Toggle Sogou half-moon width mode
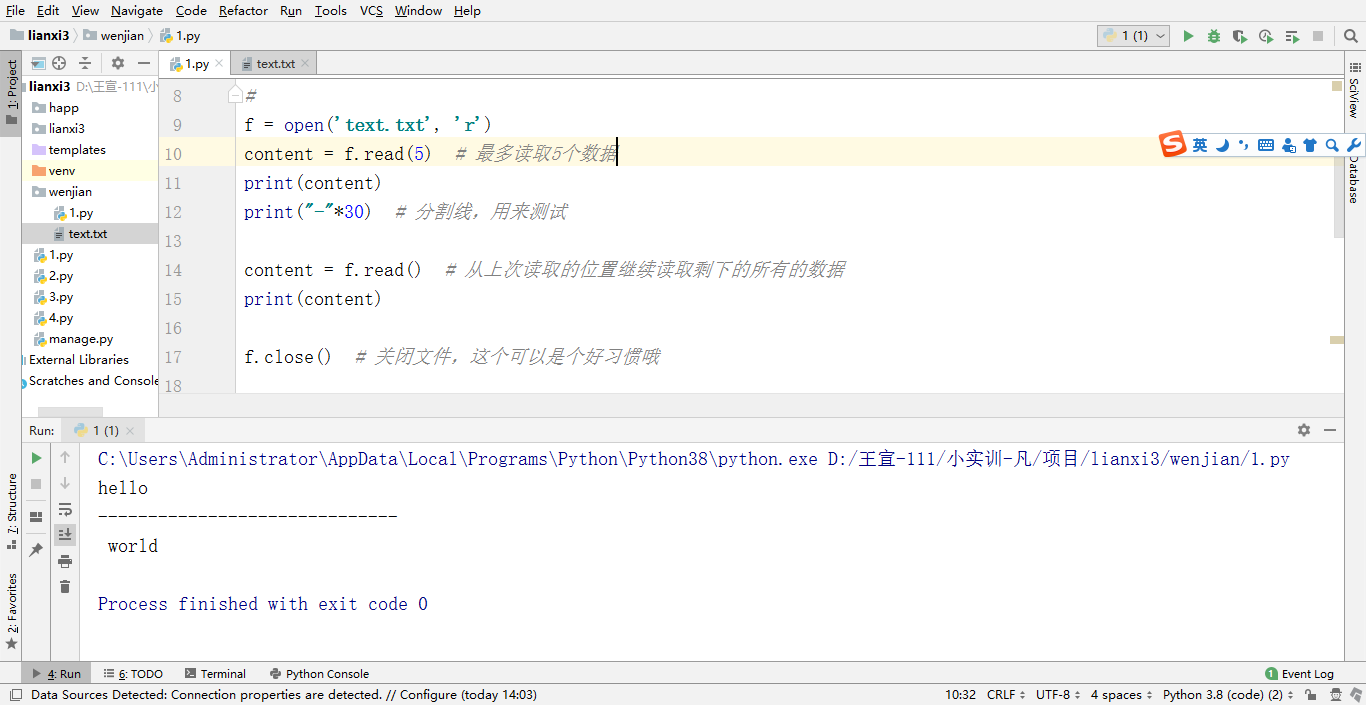The height and width of the screenshot is (705, 1366). [x=1222, y=145]
